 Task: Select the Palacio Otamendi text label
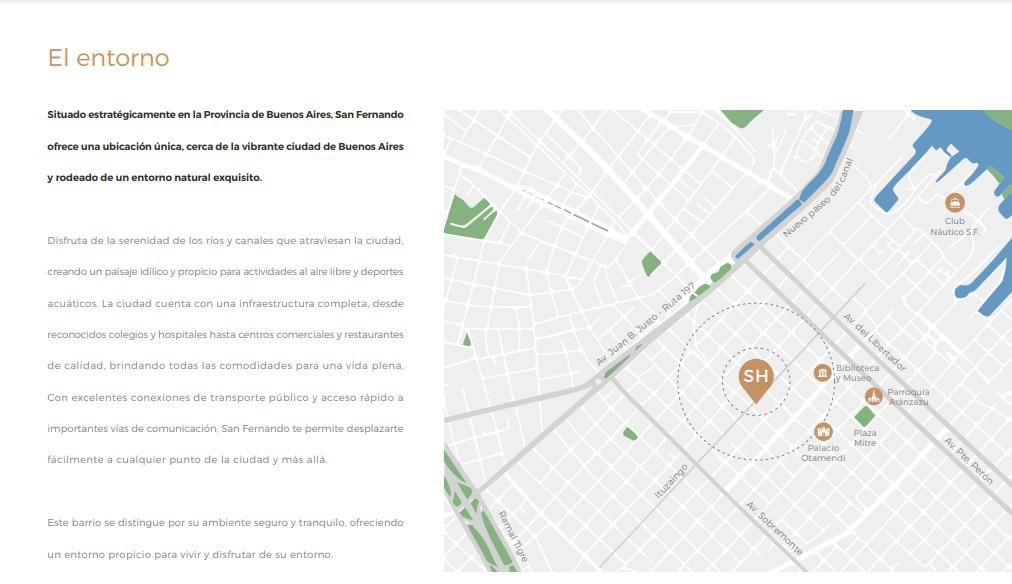pyautogui.click(x=823, y=453)
